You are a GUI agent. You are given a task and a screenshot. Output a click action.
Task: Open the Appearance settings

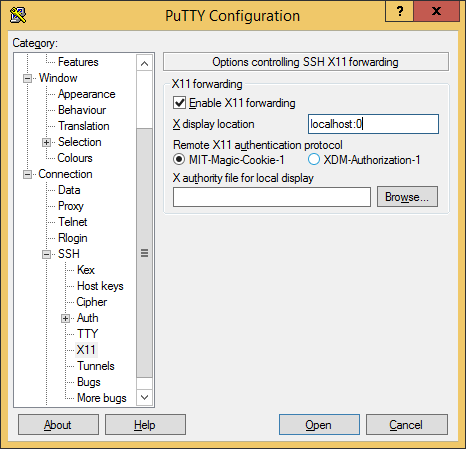point(87,94)
